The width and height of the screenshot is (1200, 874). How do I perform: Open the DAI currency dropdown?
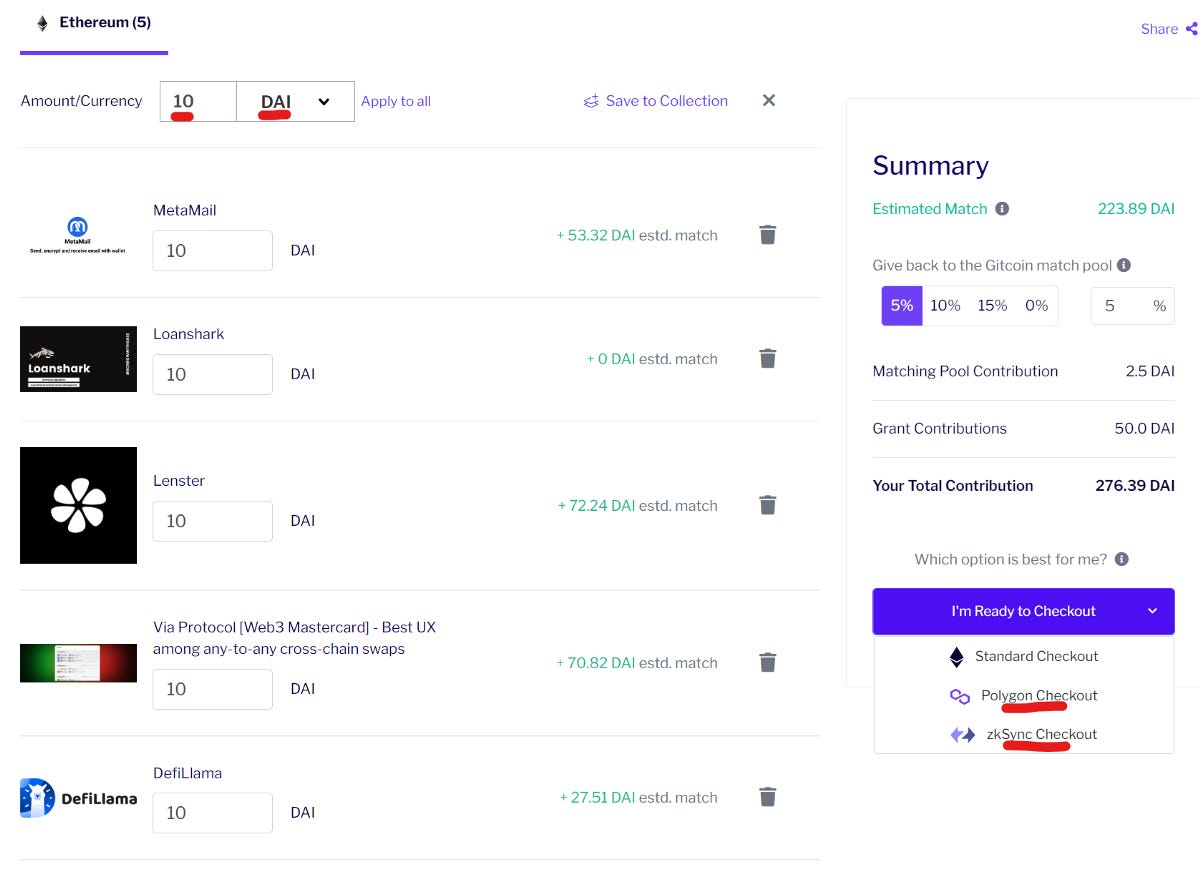[295, 101]
